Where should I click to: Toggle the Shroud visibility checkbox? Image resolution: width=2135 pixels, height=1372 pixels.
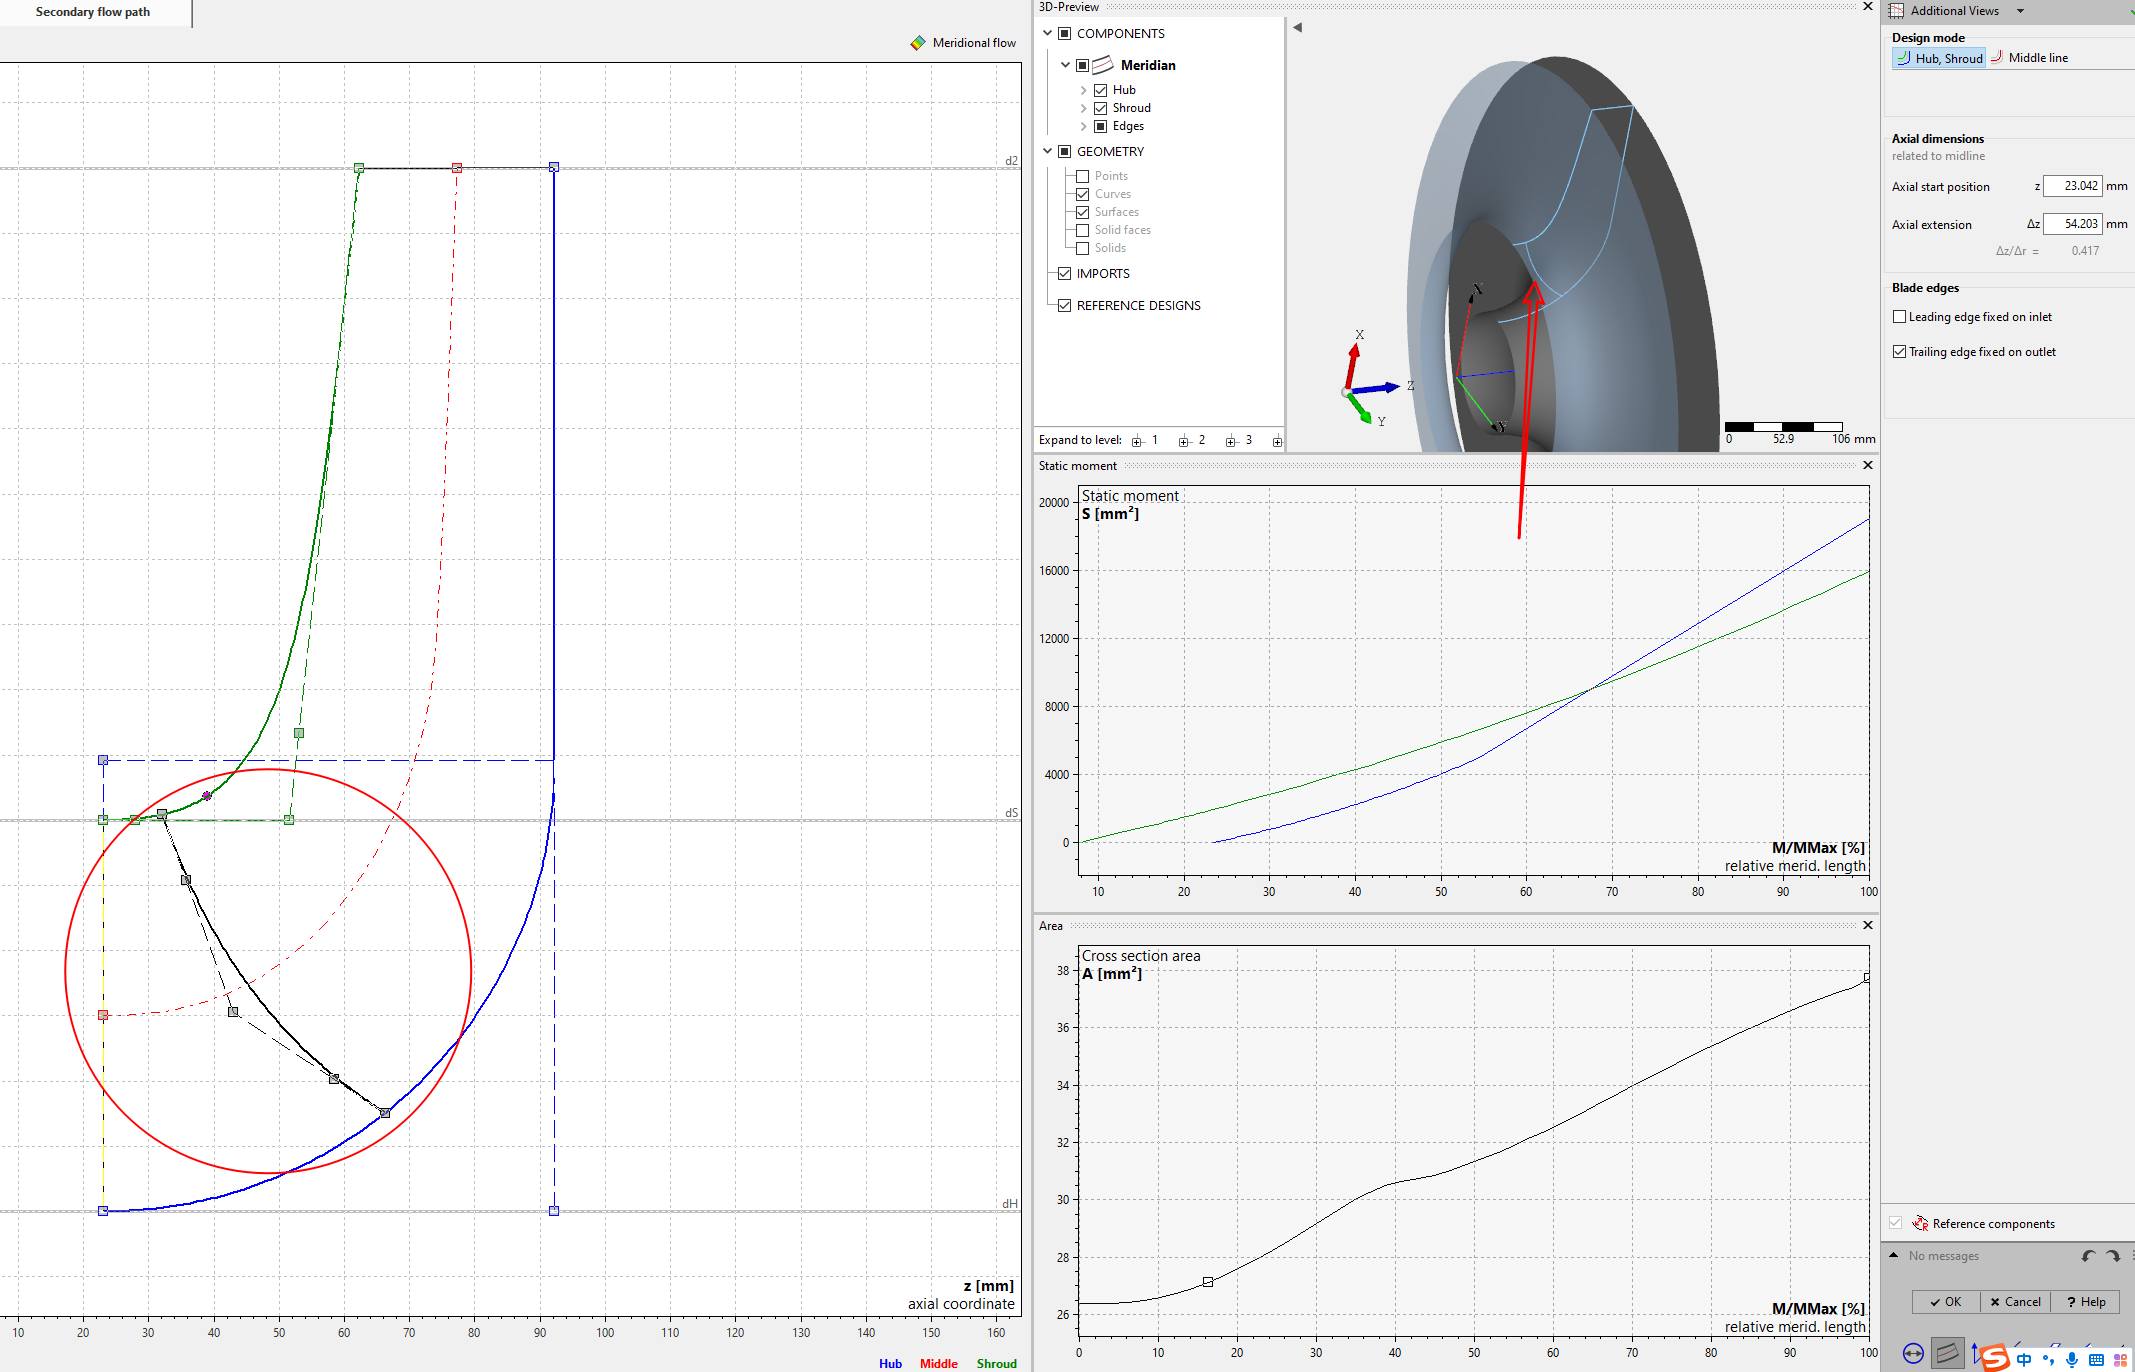tap(1100, 108)
